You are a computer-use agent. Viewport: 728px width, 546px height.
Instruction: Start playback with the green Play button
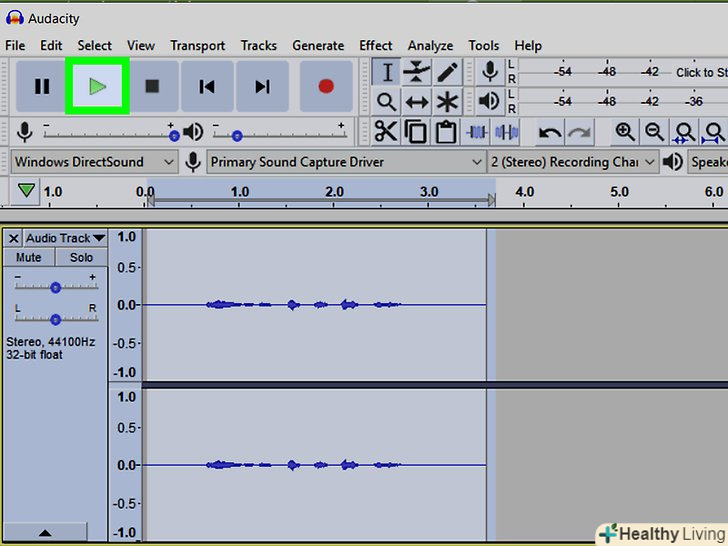97,86
